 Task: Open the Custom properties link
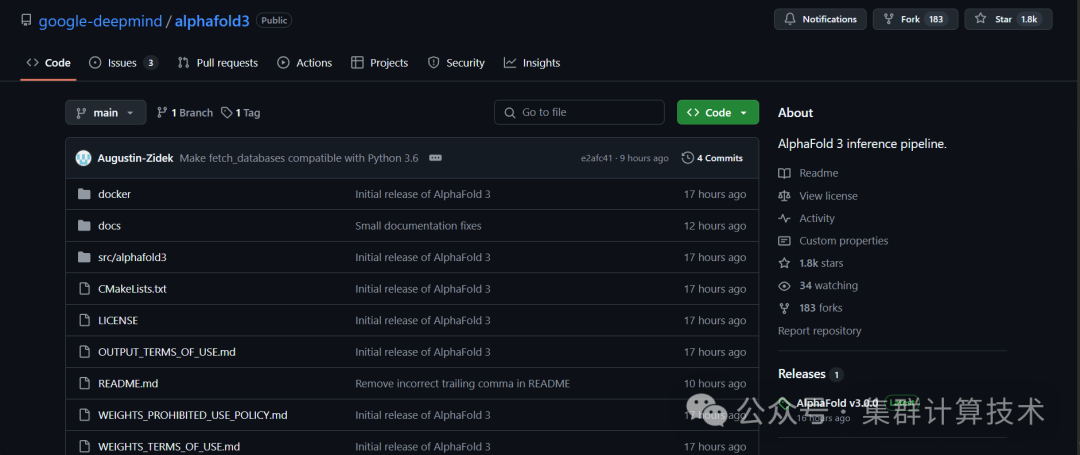point(844,241)
